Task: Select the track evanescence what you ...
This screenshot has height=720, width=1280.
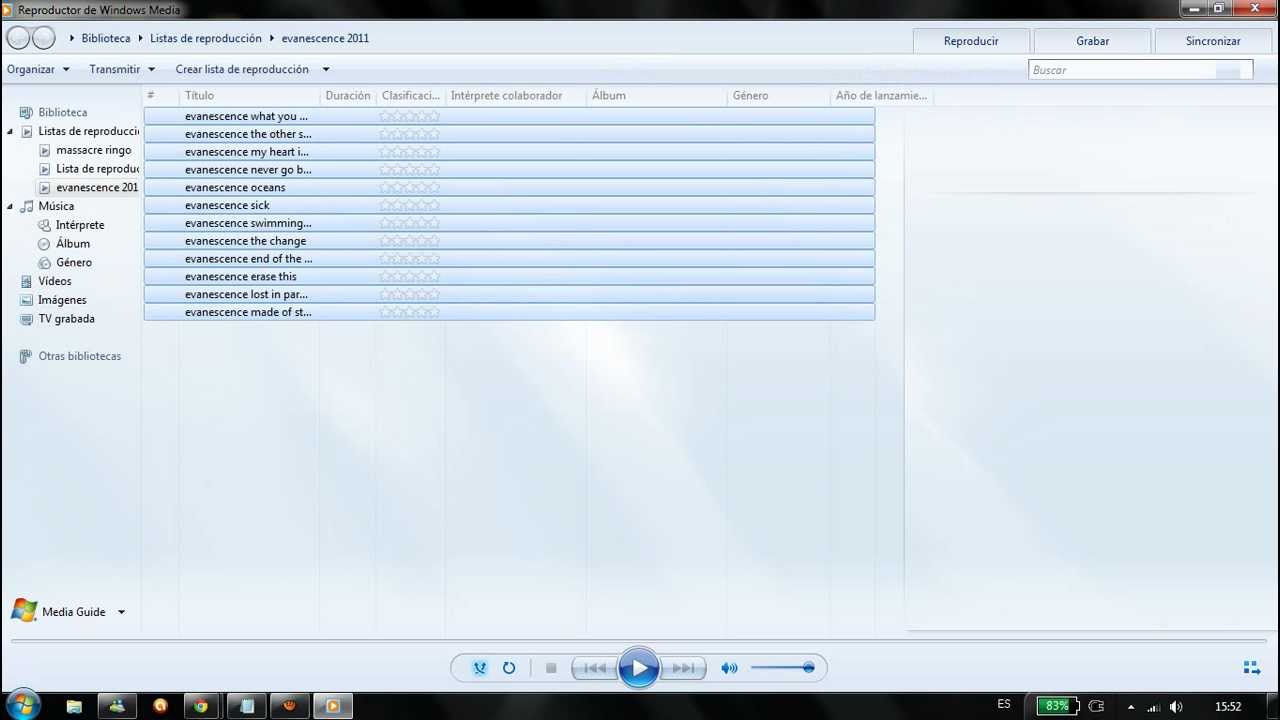Action: (509, 116)
